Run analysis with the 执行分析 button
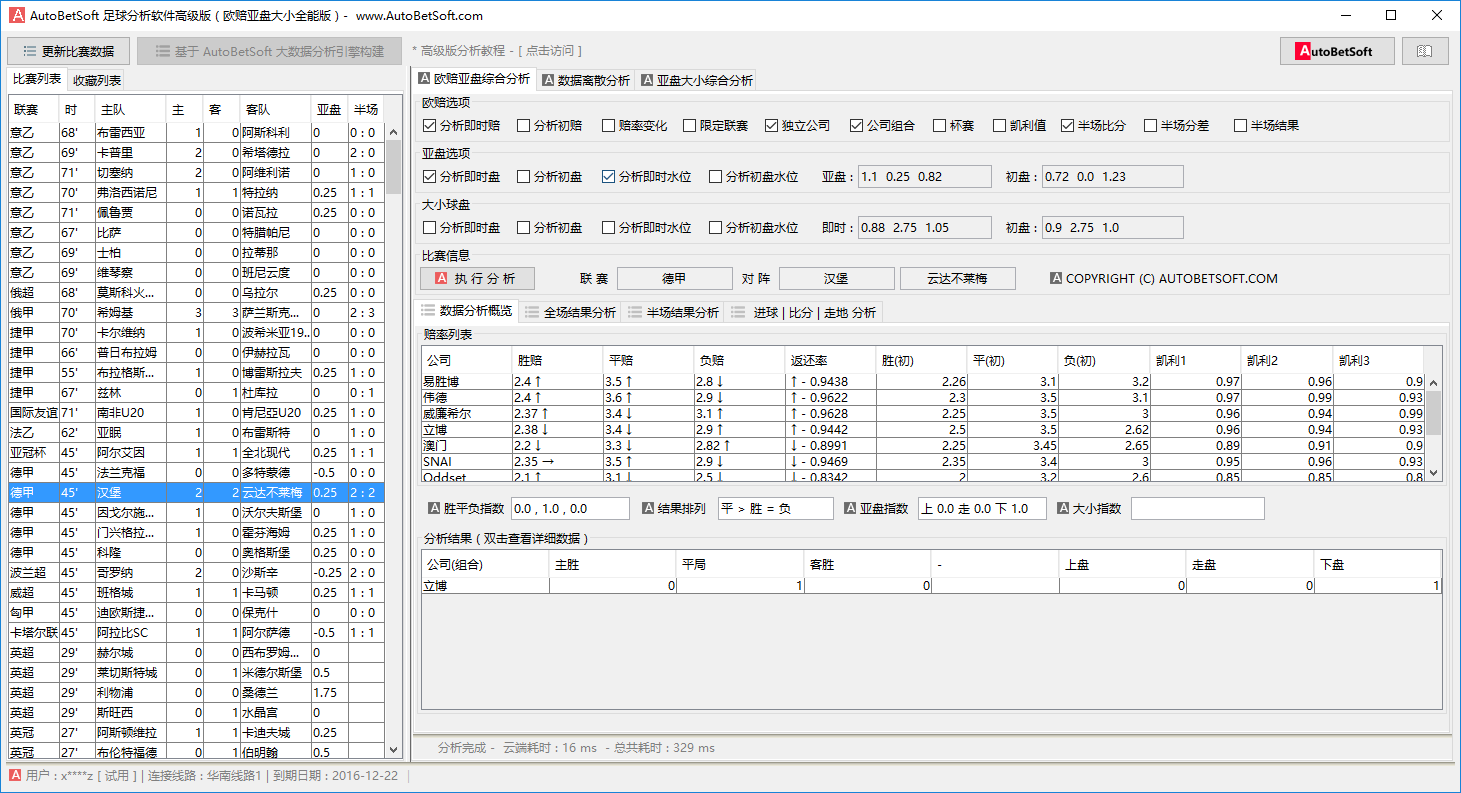Screen dimensions: 1461x793 477,279
